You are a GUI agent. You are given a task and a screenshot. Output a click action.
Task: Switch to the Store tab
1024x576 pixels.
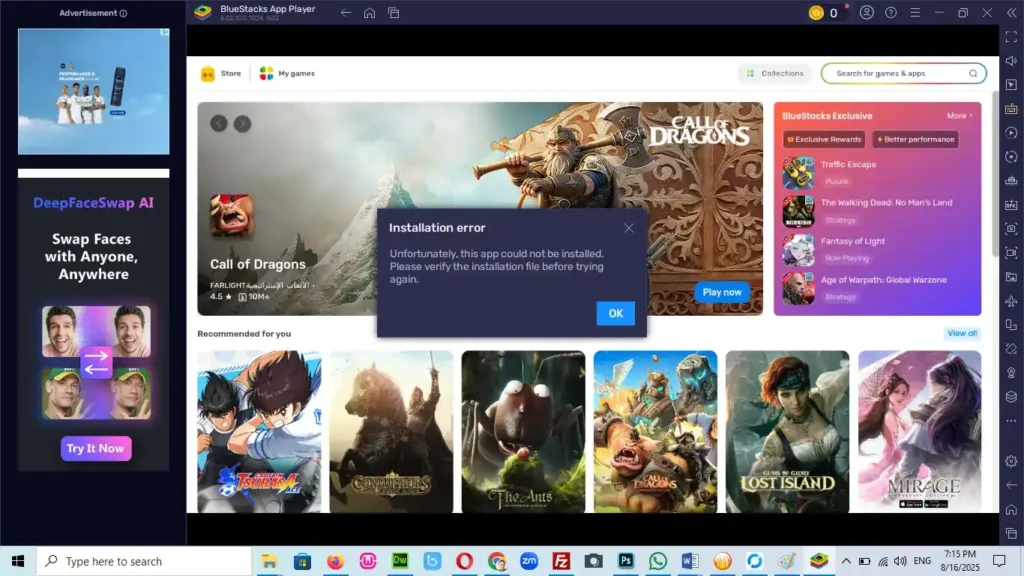point(221,73)
